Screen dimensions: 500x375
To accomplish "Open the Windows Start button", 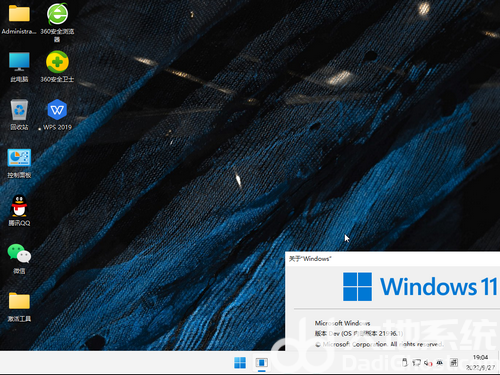I will [240, 363].
